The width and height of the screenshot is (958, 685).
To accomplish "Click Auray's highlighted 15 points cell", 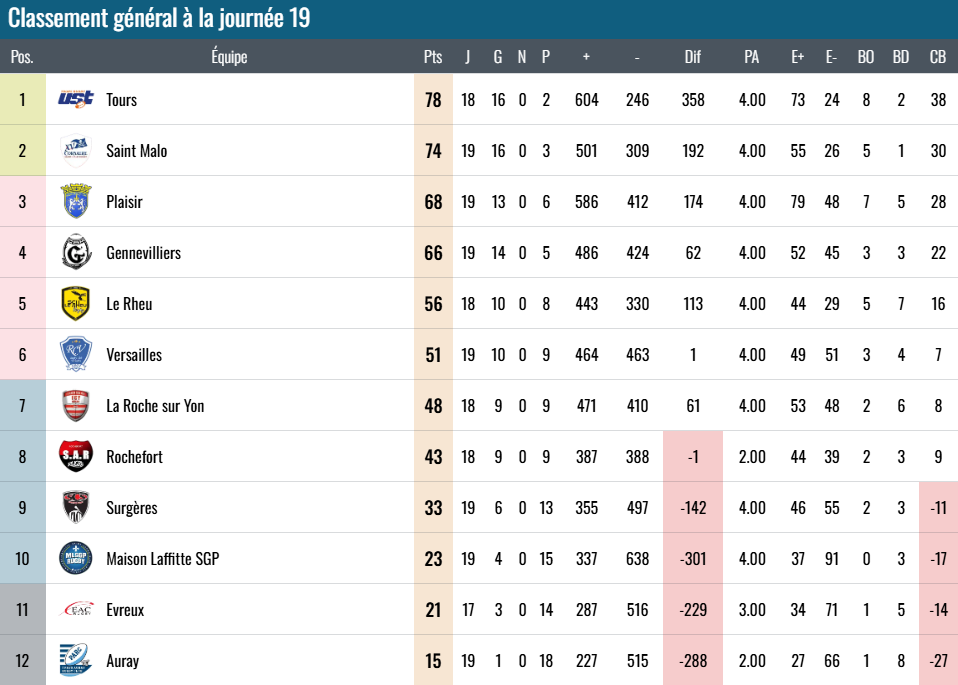I will pos(433,660).
